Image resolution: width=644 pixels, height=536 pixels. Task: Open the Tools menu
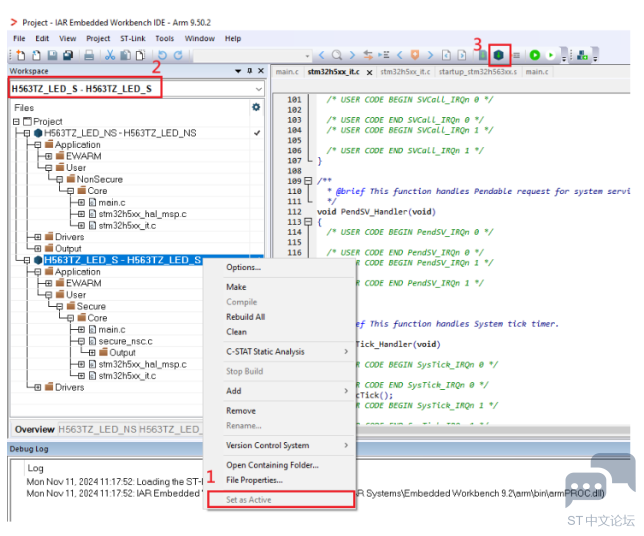click(164, 39)
